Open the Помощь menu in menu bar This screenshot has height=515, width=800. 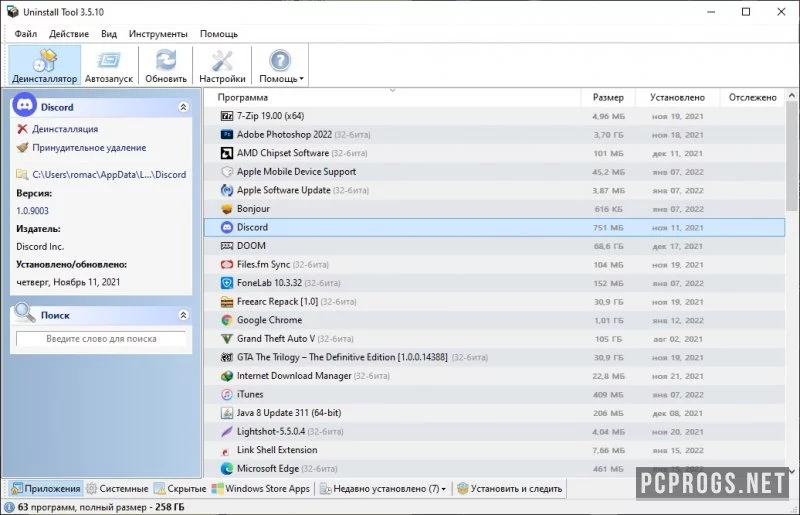point(219,34)
